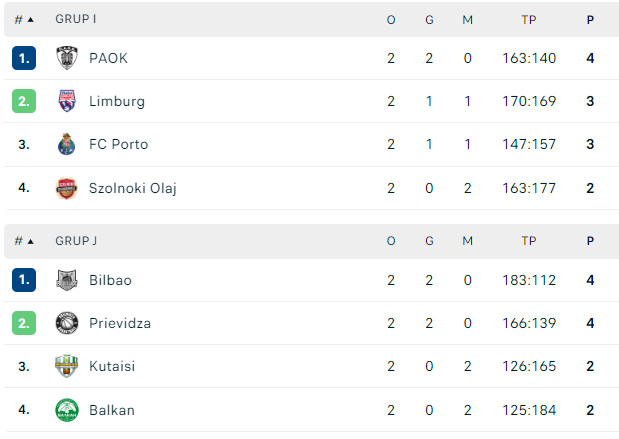Click the green rank 2 badge for Limburg
This screenshot has width=619, height=439.
(24, 101)
